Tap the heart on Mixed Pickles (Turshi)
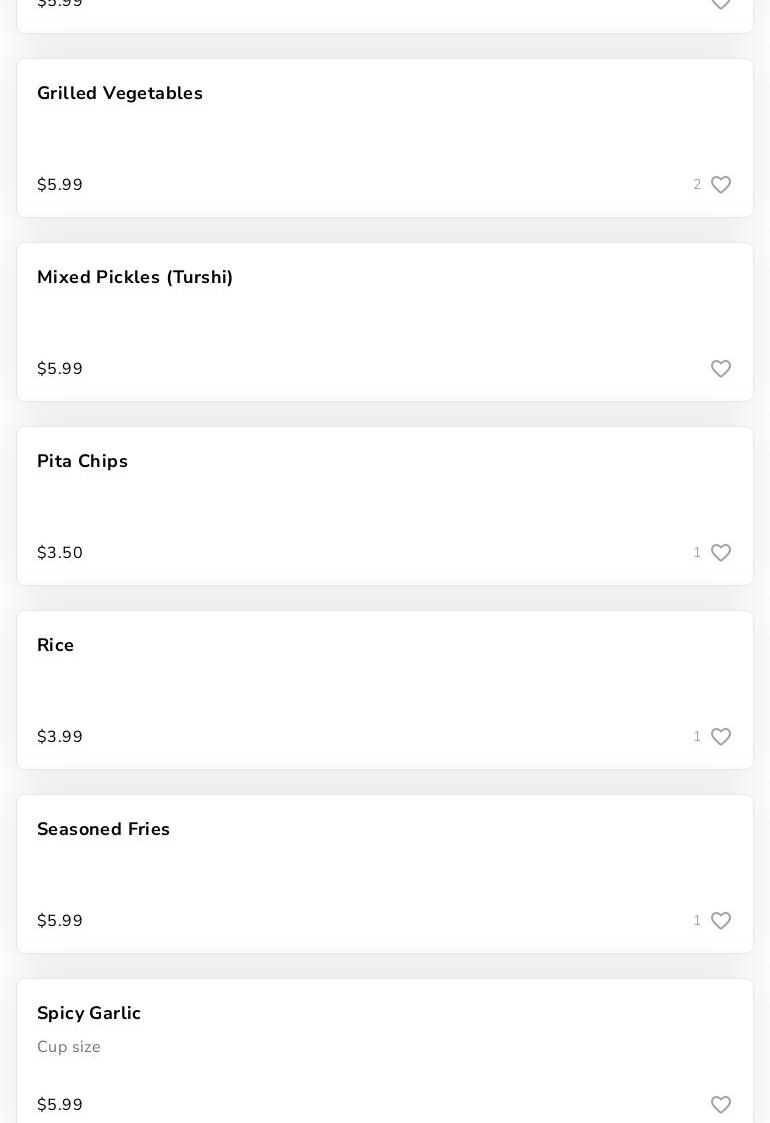This screenshot has height=1123, width=770. [x=721, y=369]
